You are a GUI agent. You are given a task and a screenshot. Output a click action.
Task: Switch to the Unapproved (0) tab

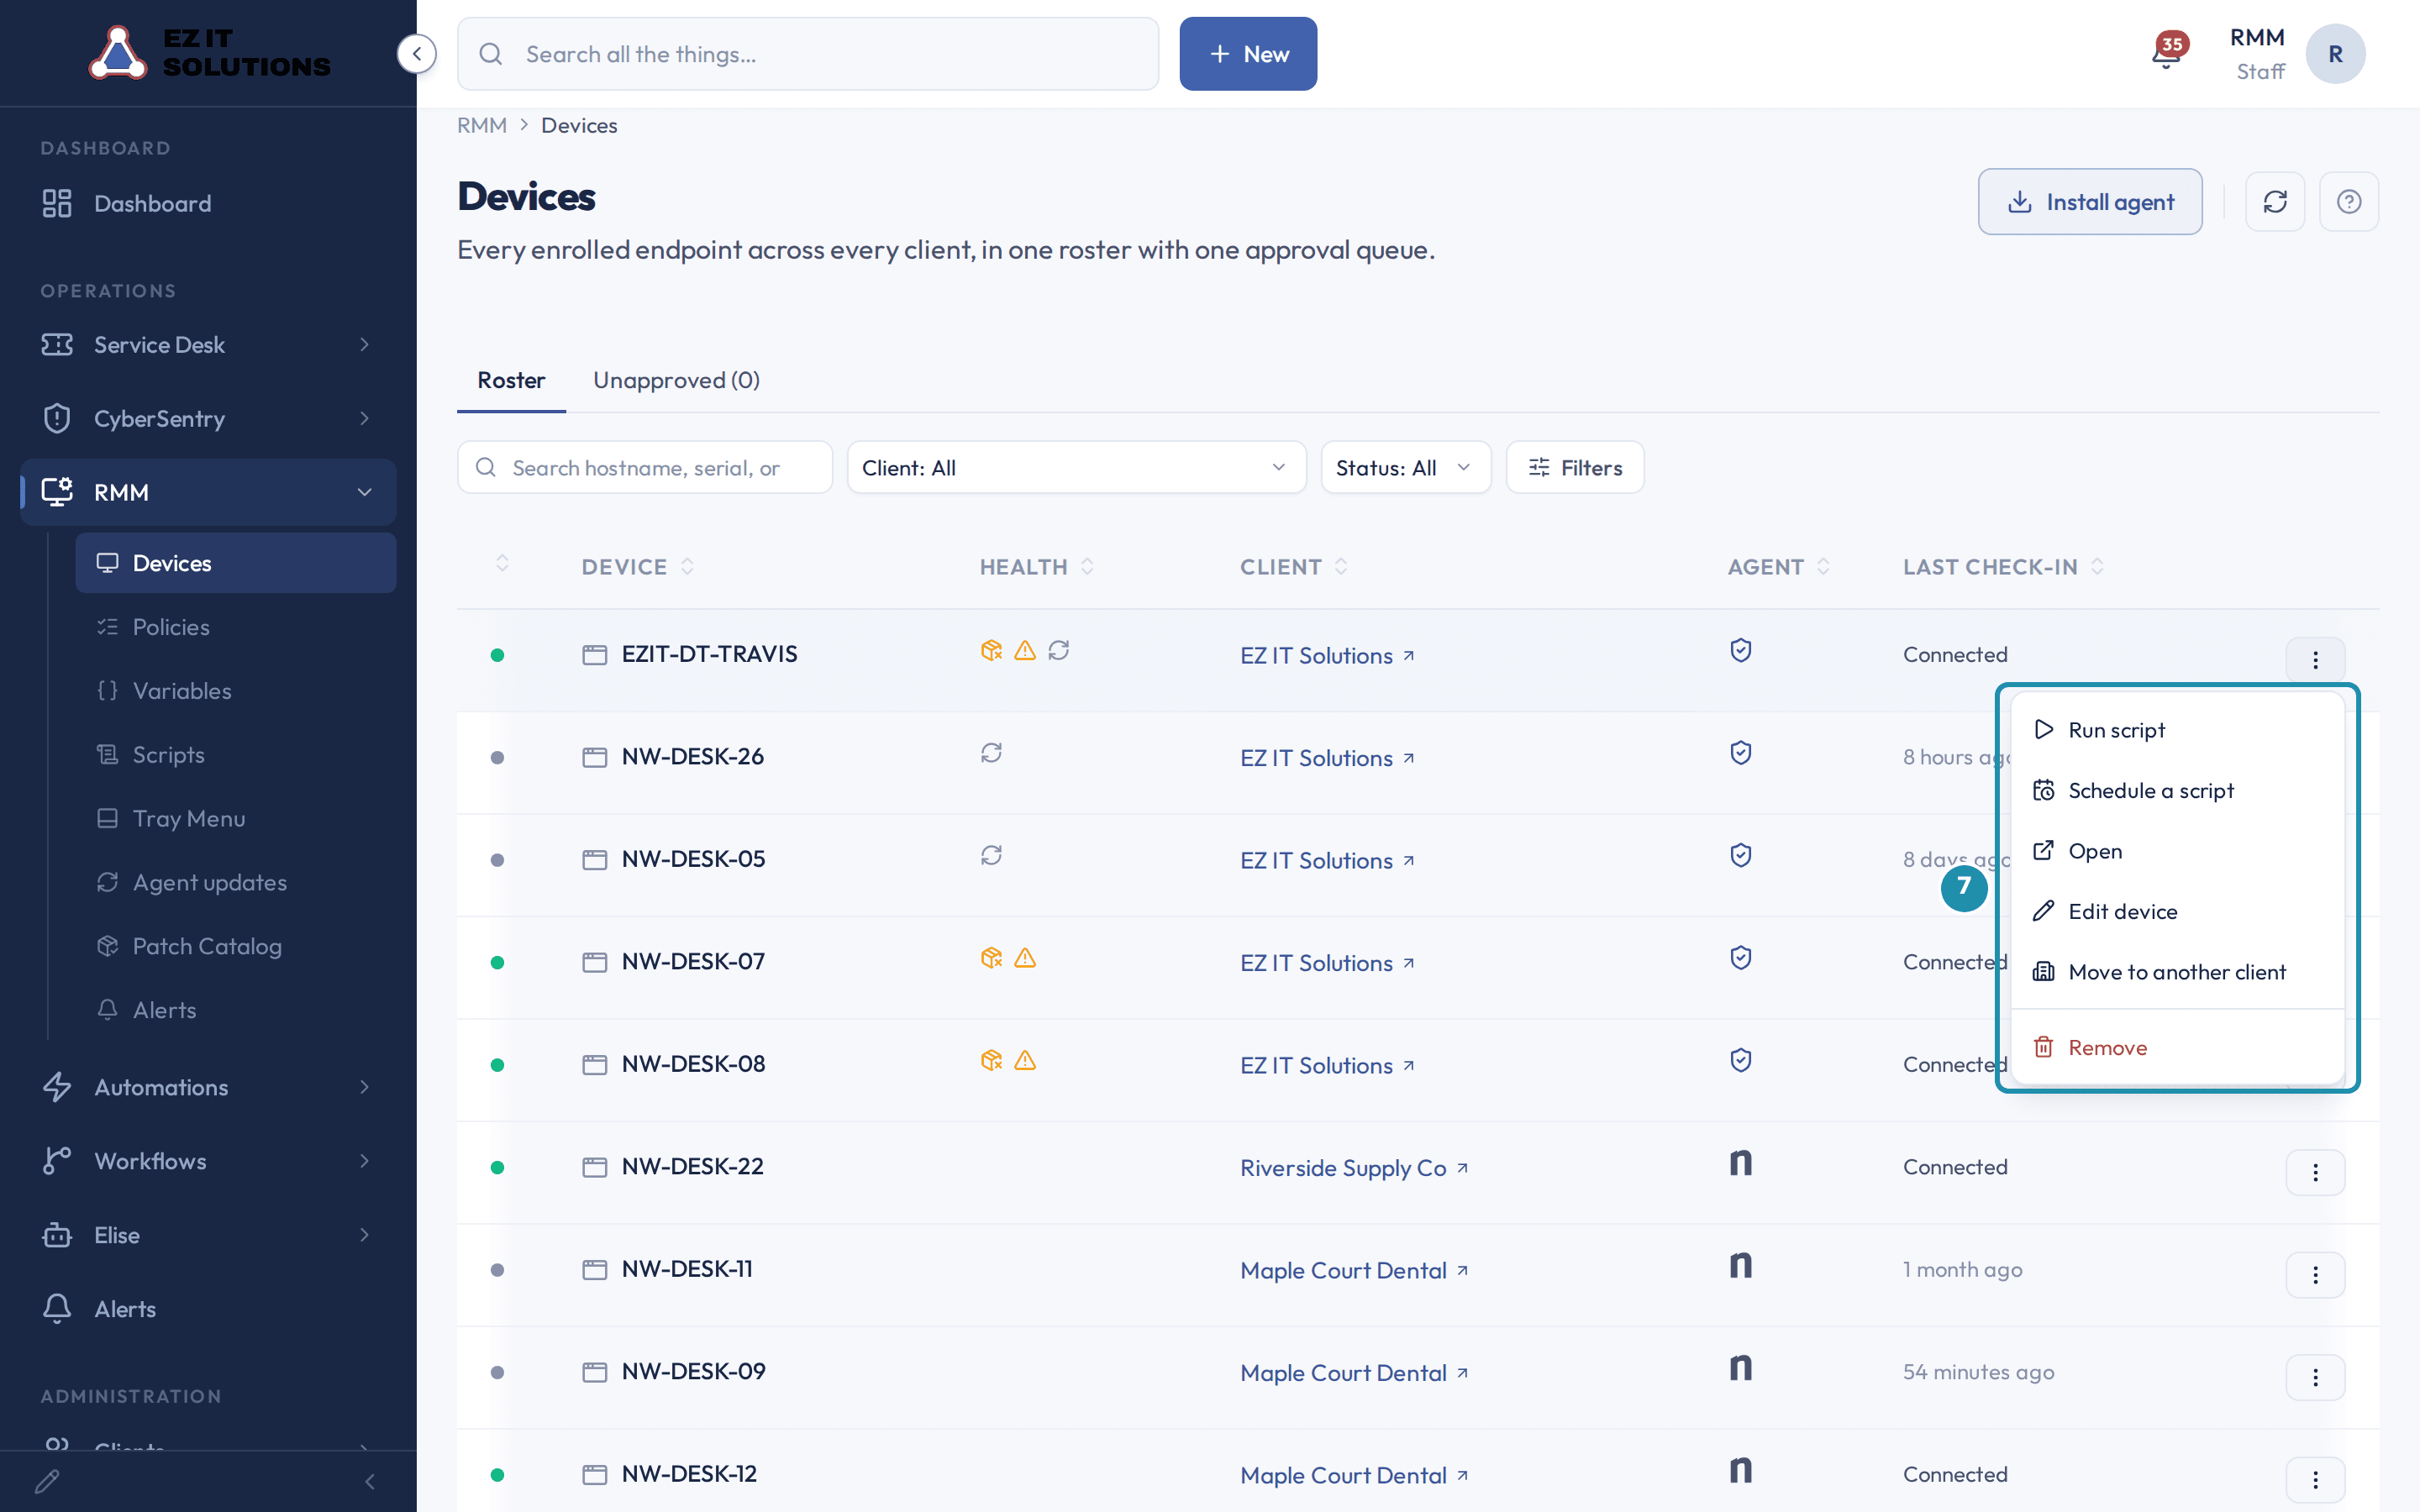pos(676,381)
